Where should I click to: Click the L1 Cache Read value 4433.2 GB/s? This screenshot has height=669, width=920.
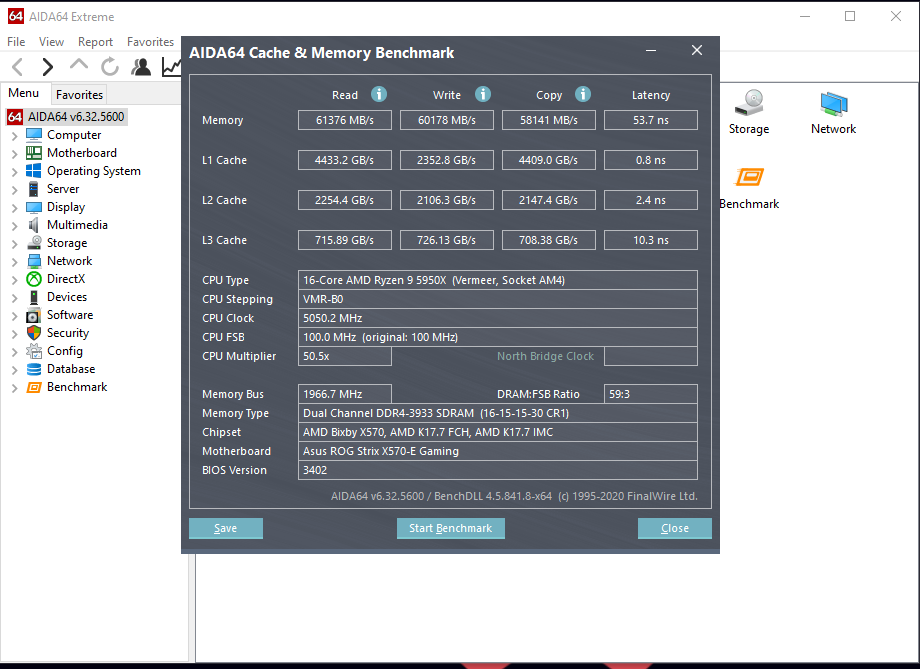[345, 160]
